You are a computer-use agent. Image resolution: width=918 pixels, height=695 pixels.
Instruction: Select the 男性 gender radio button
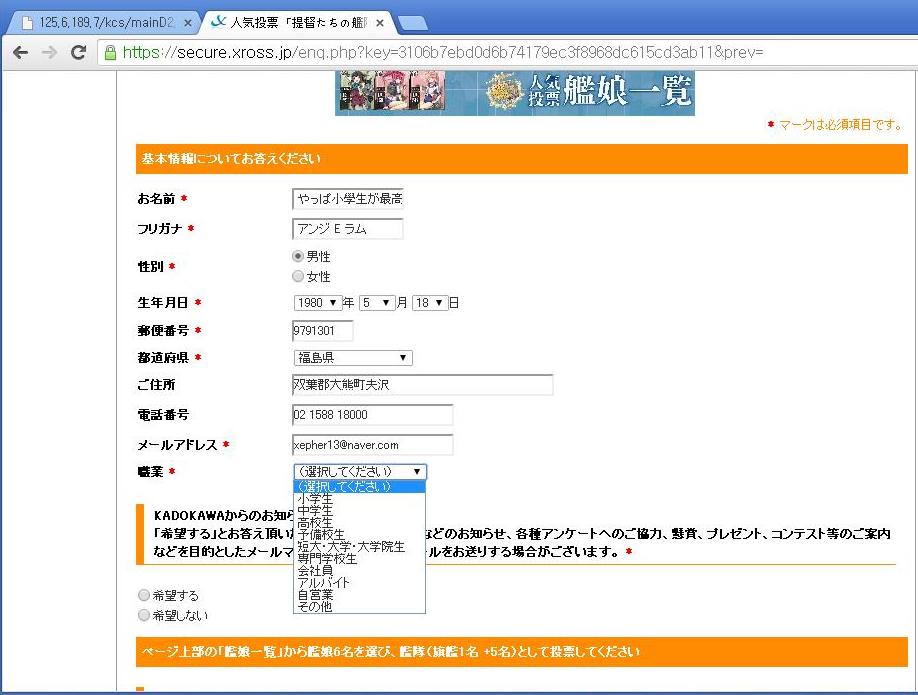(297, 257)
